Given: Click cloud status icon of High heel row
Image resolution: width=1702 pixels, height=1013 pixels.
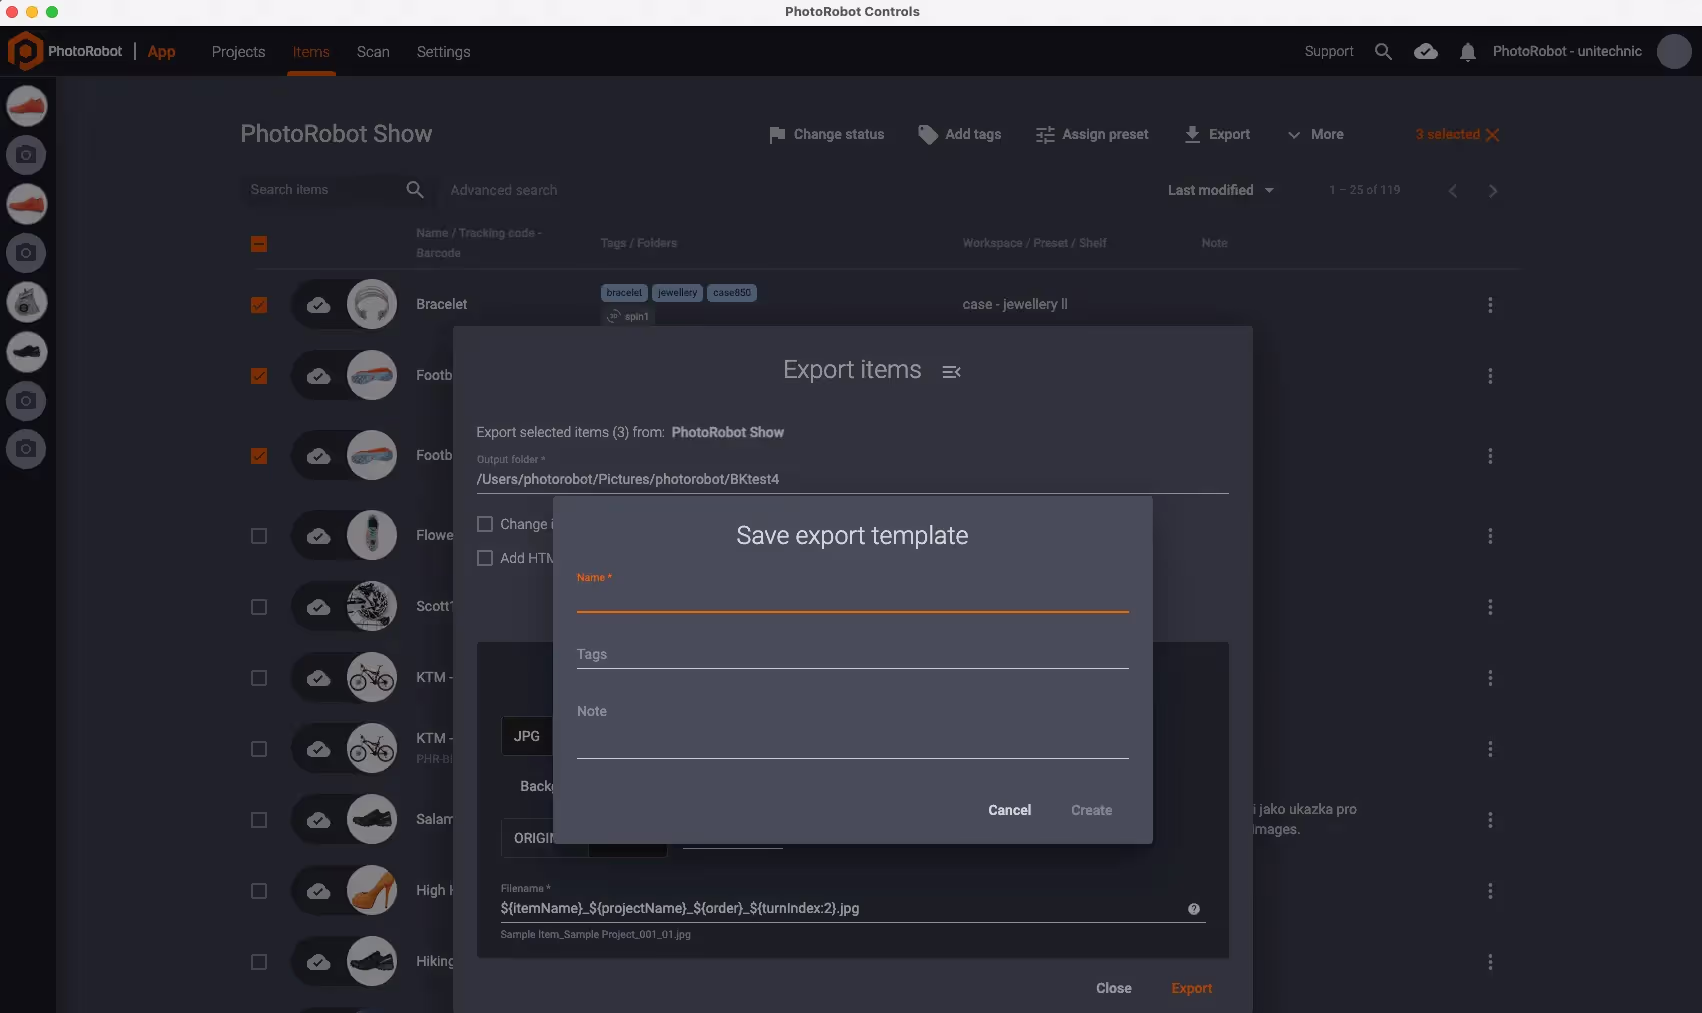Looking at the screenshot, I should pos(318,891).
